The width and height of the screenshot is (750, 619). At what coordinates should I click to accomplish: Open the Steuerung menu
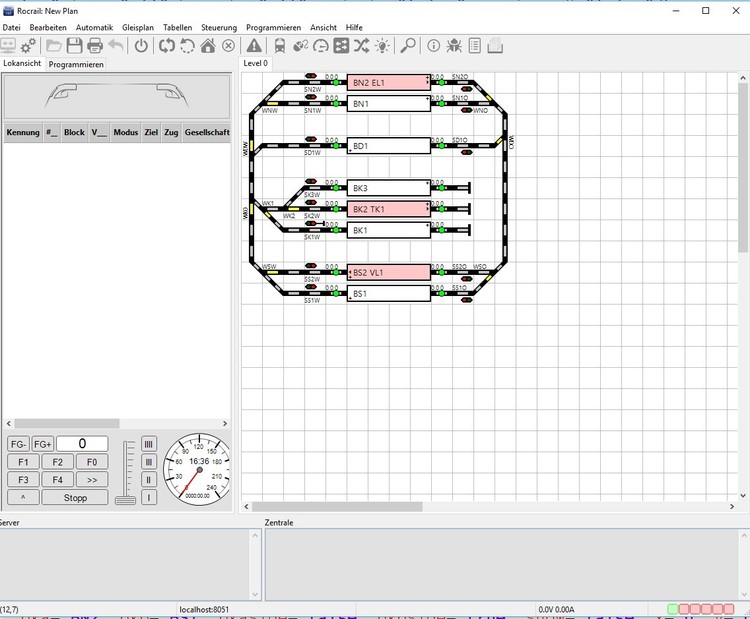click(x=219, y=27)
